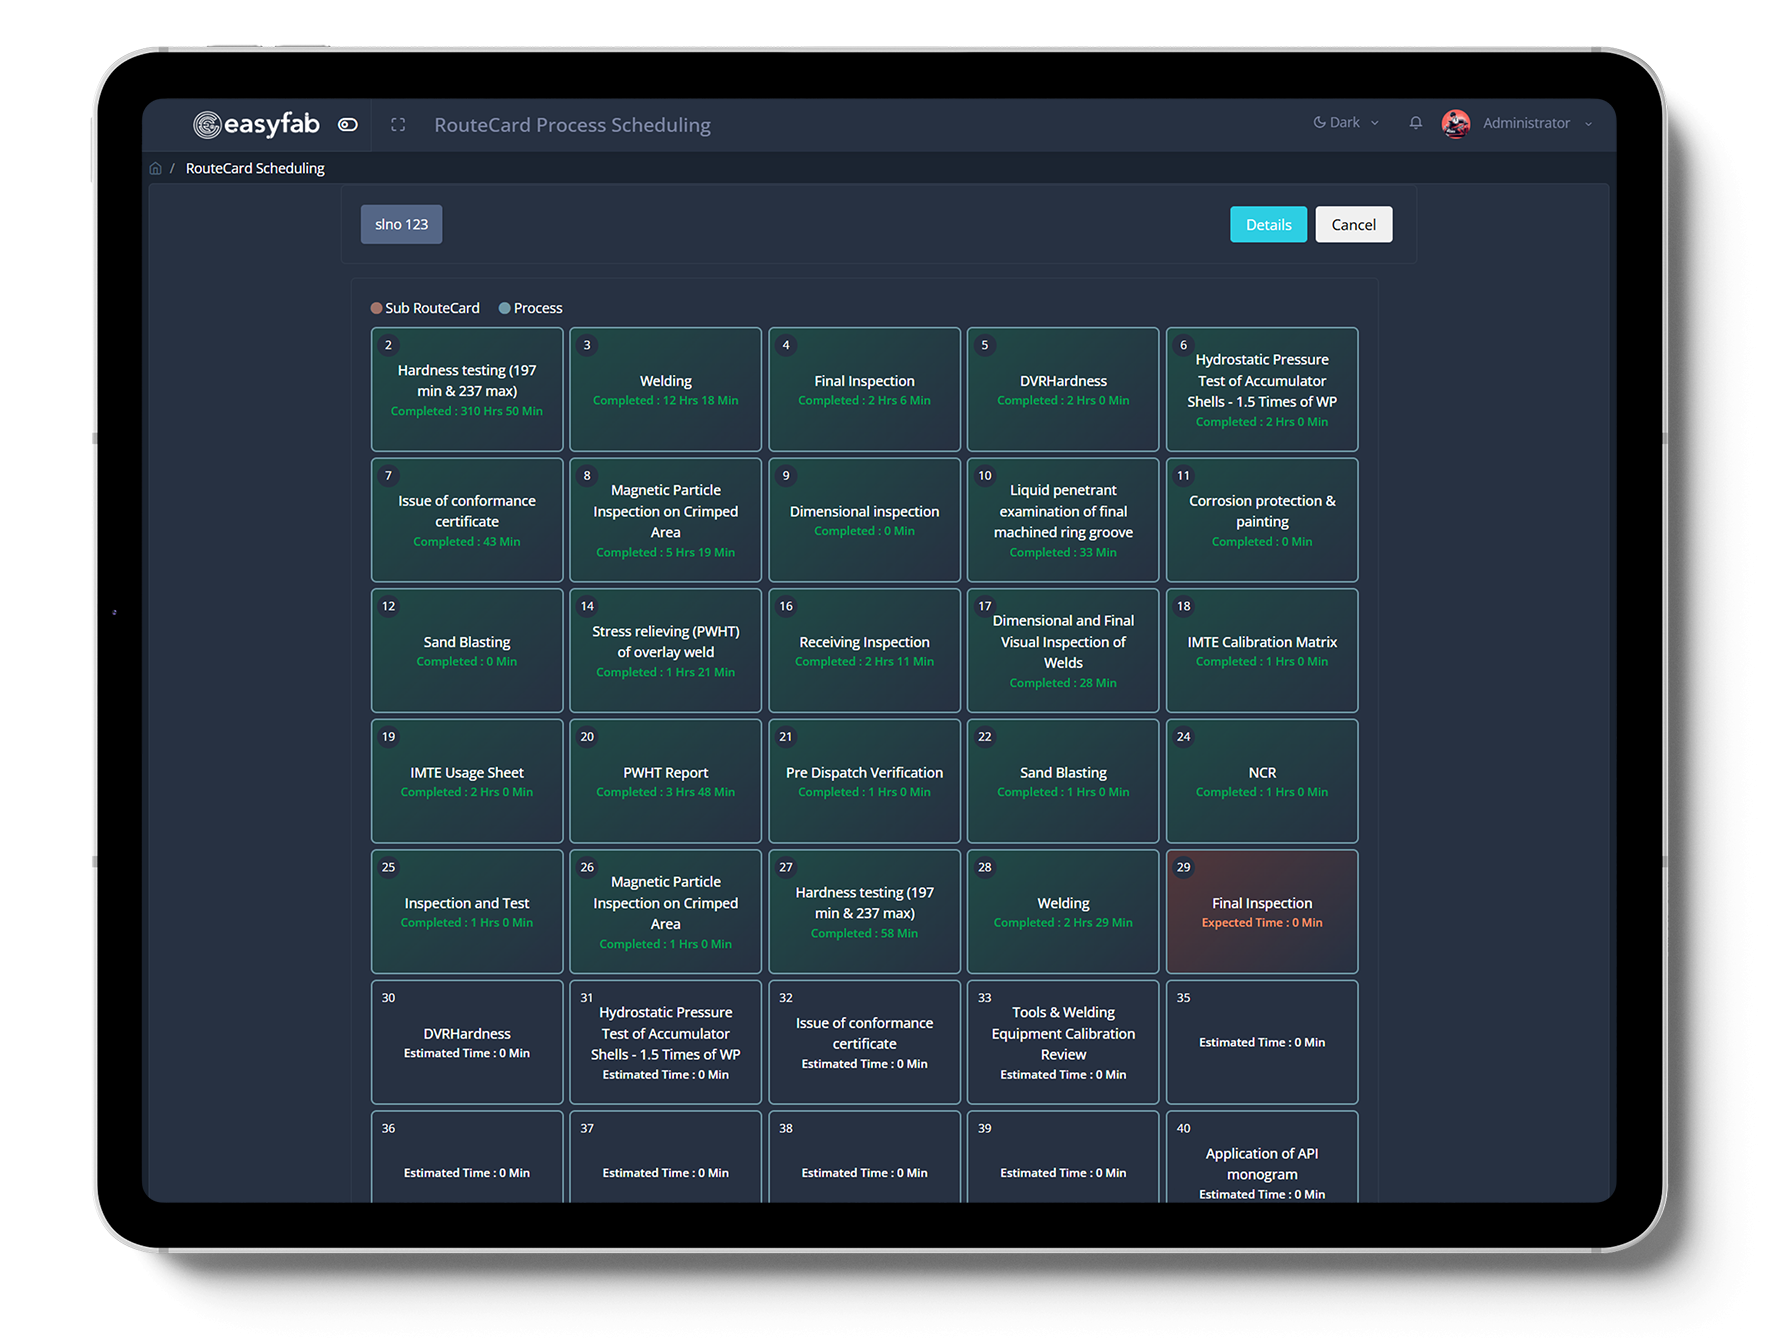
Task: Select empty card numbered 38
Action: click(864, 1157)
